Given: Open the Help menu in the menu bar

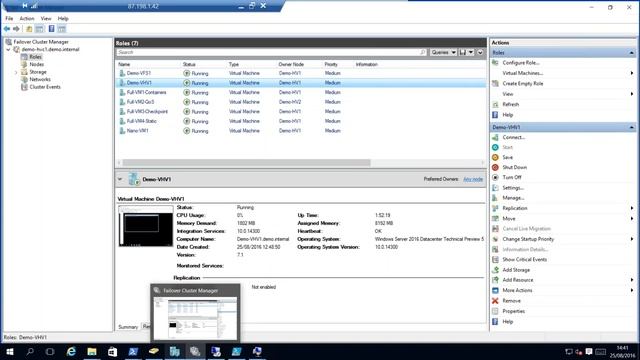Looking at the screenshot, I should point(63,18).
